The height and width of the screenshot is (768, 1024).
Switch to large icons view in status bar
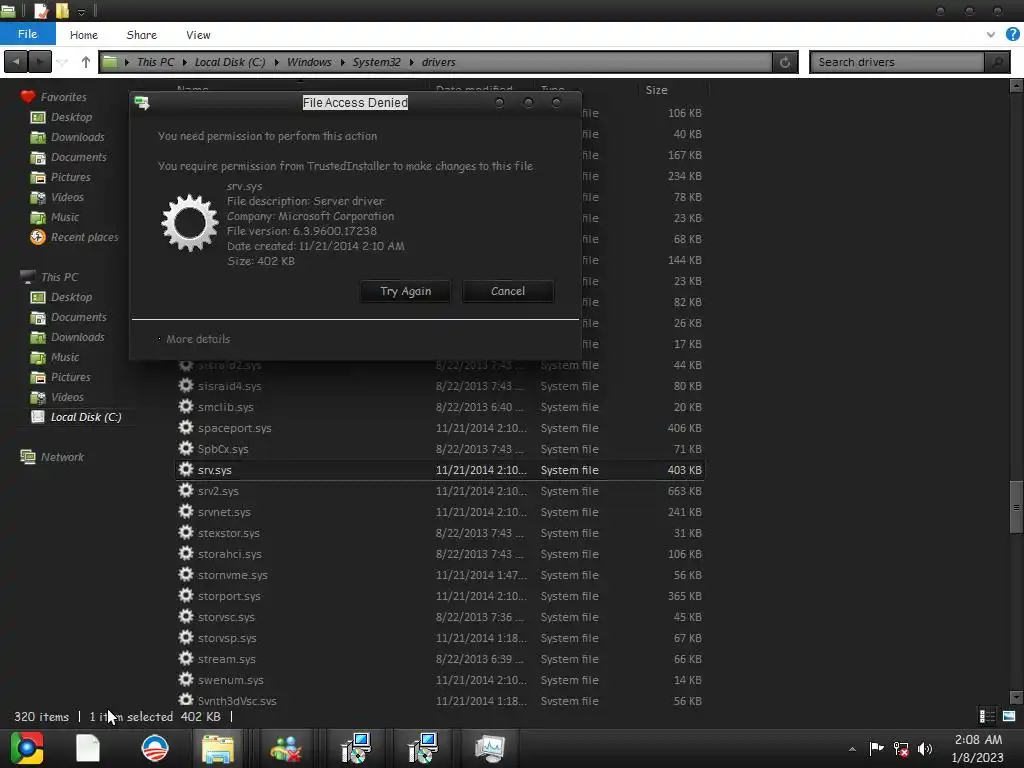click(1009, 716)
